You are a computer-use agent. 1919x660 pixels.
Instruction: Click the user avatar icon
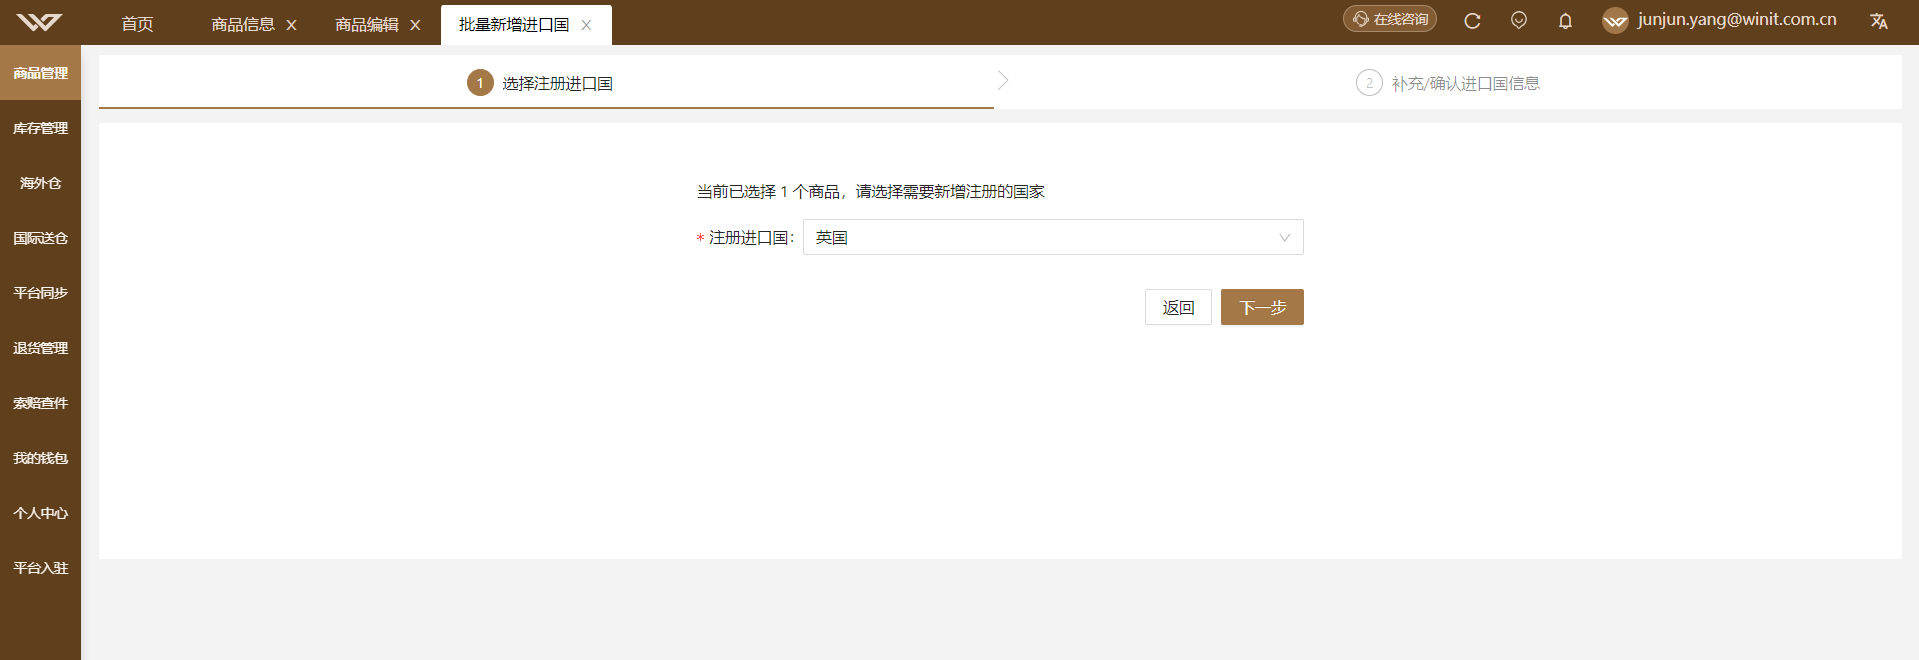[1615, 21]
